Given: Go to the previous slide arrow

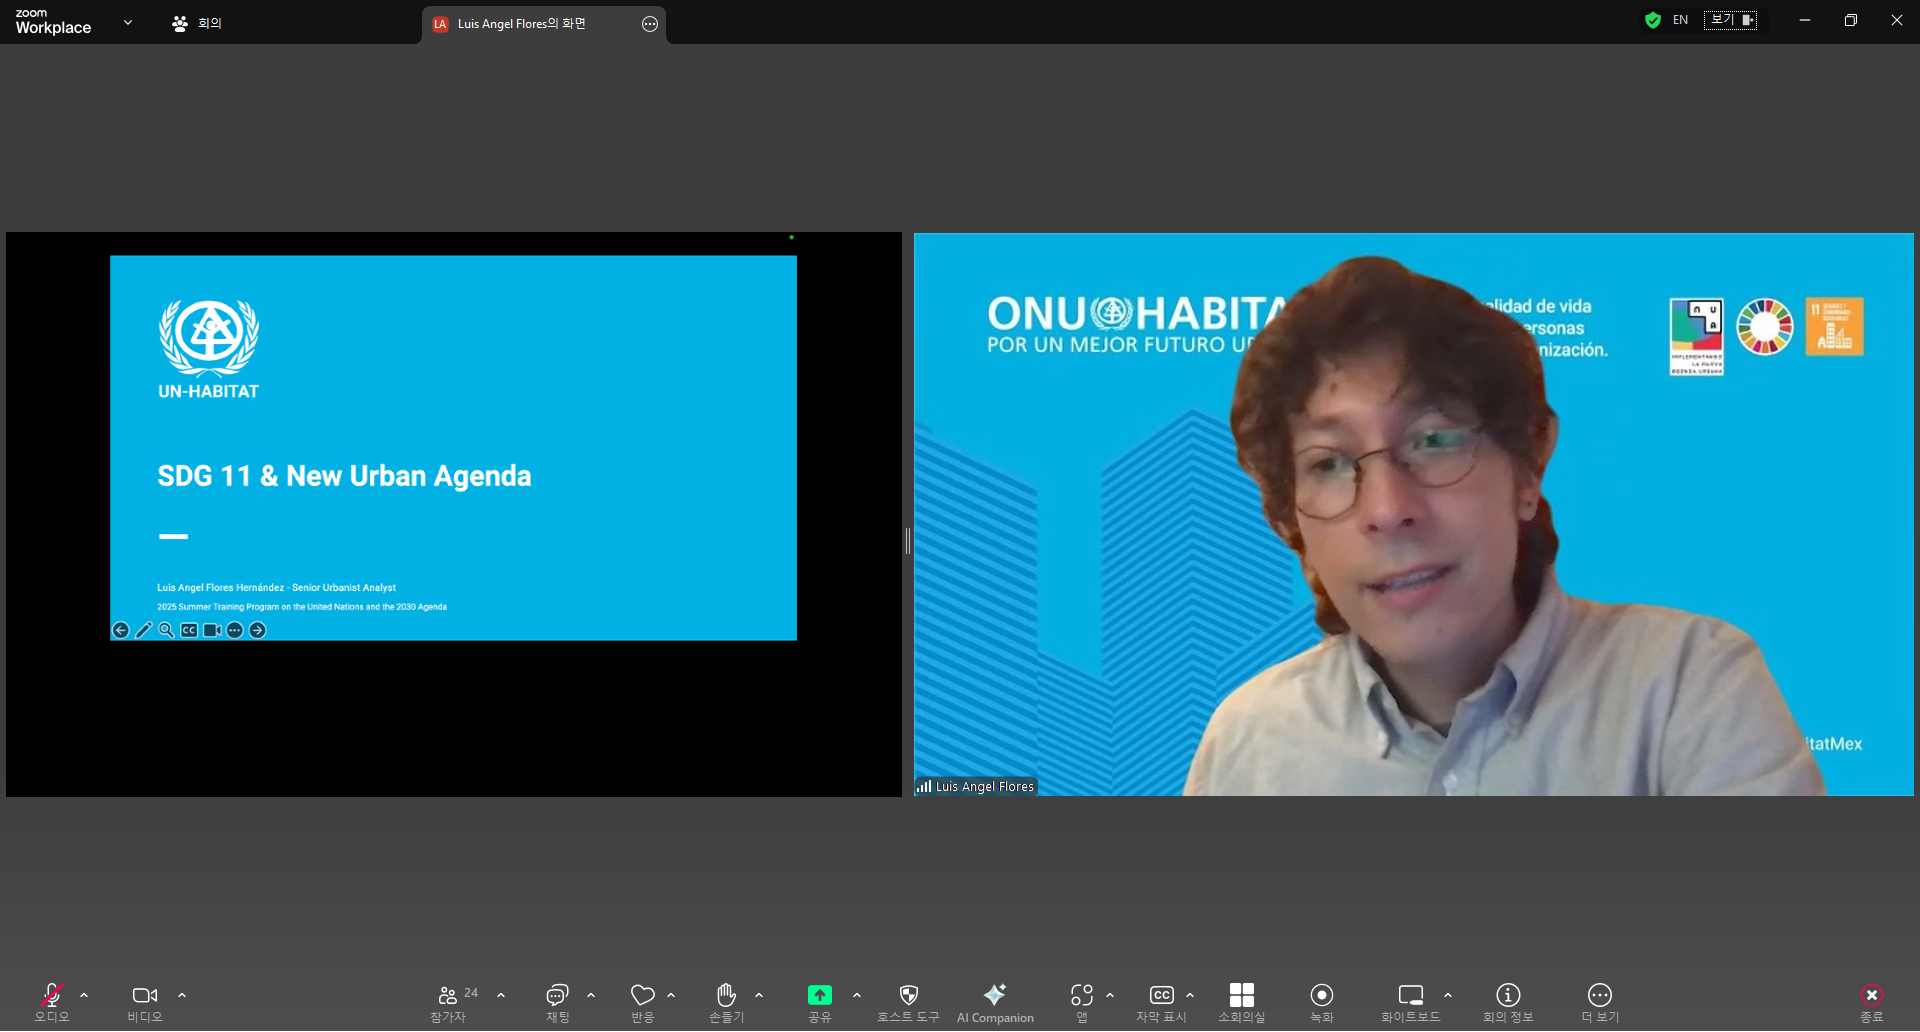Looking at the screenshot, I should click(x=121, y=630).
